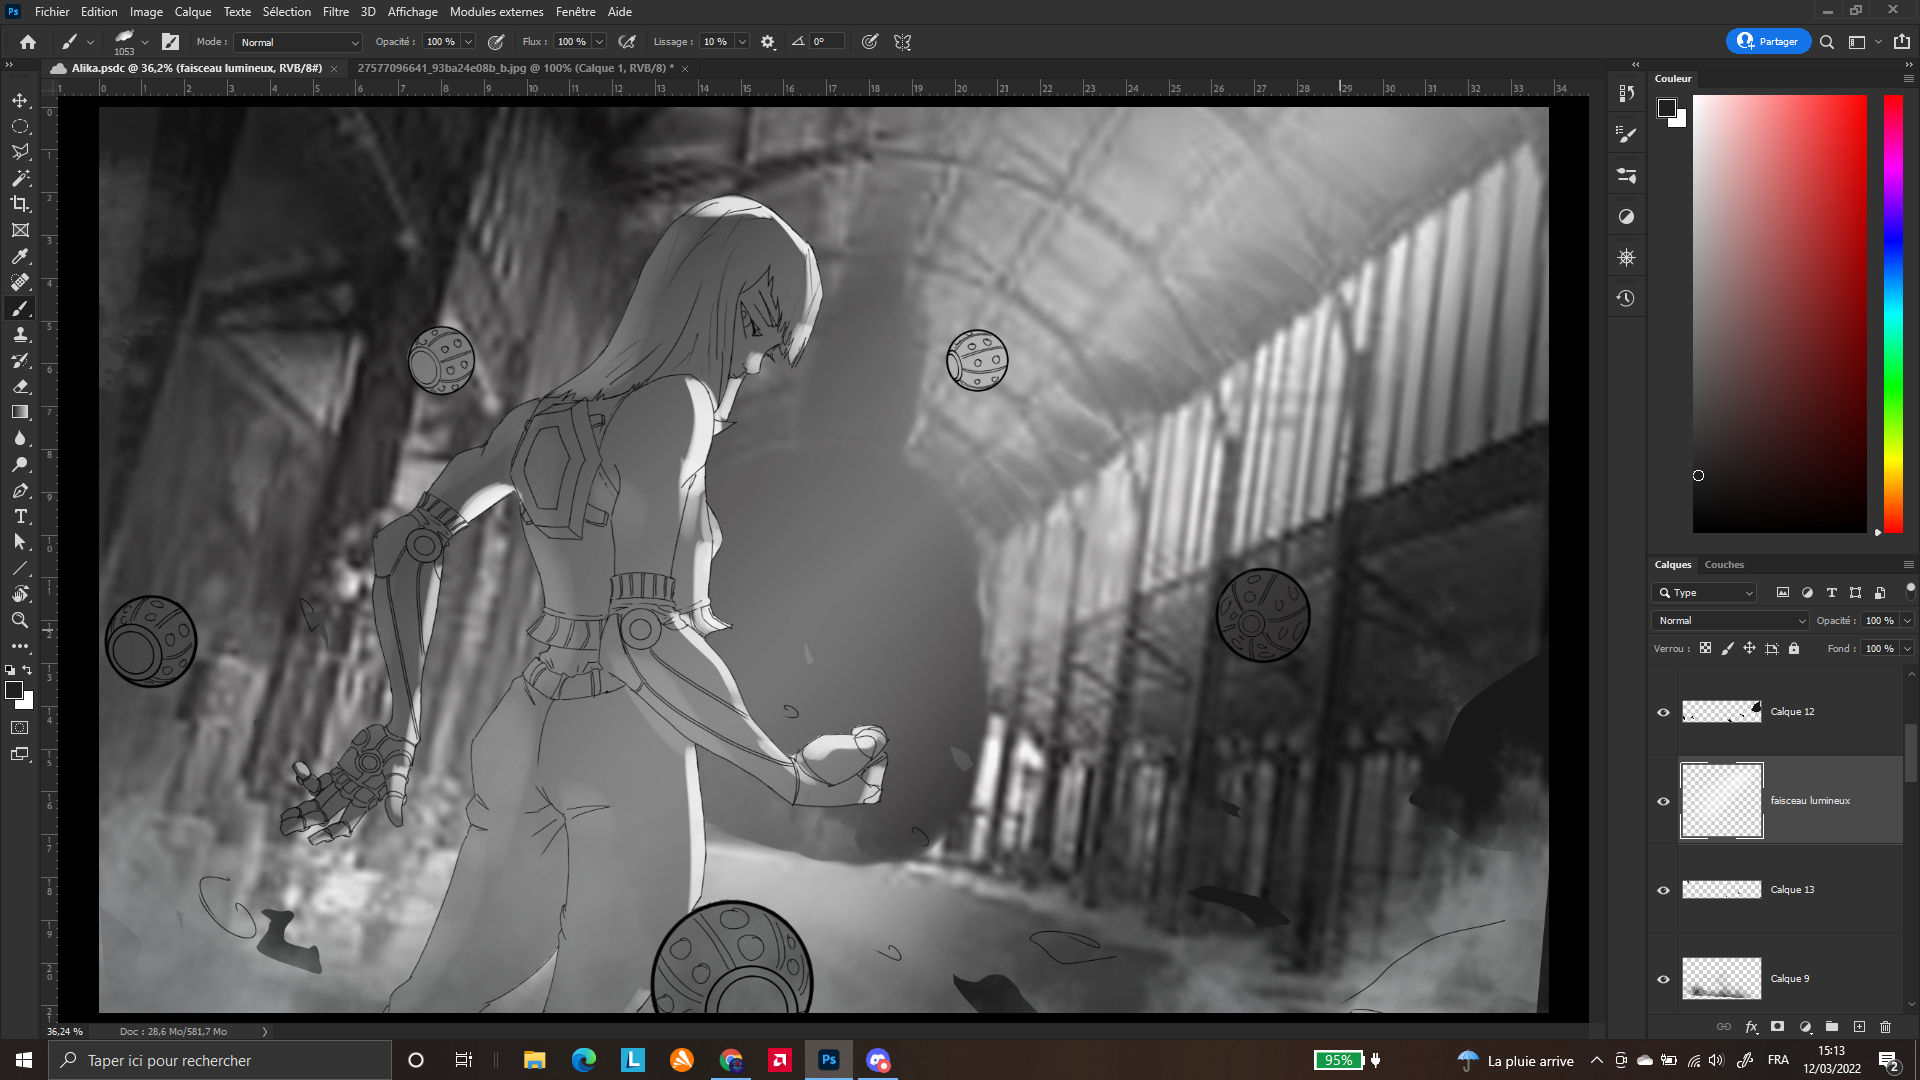Select the Eyedropper tool
Image resolution: width=1920 pixels, height=1080 pixels.
point(20,256)
